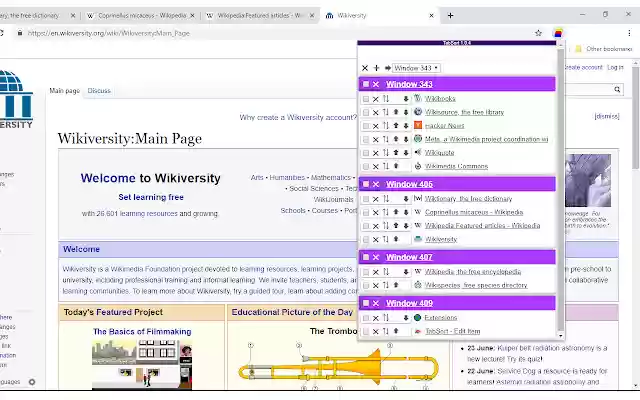Switch to the Coprinellus micaceus browser tab

pos(141,16)
